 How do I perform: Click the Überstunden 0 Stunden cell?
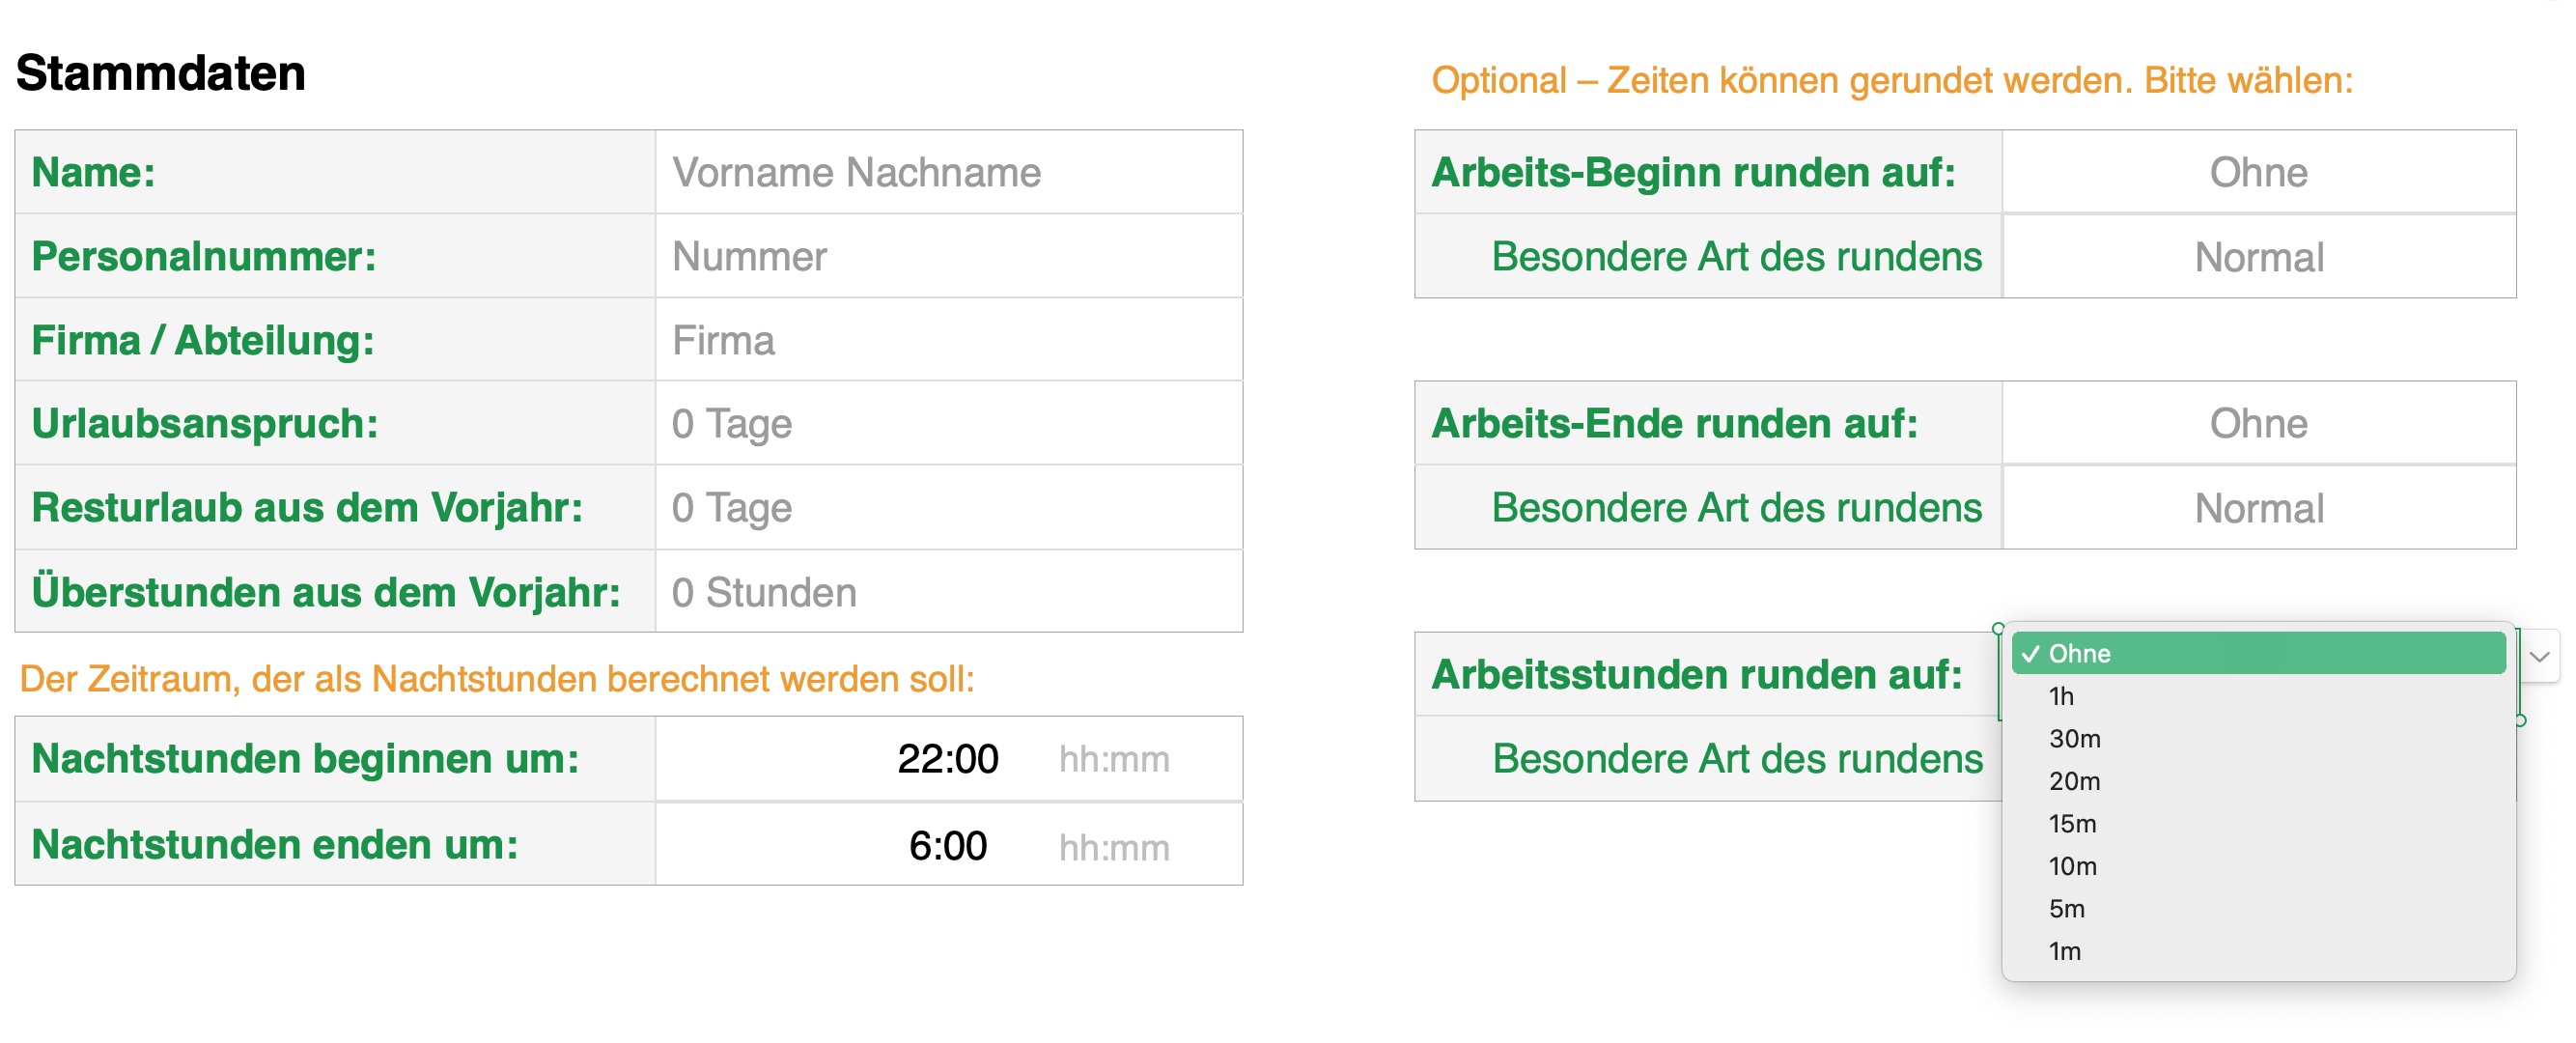coord(947,592)
